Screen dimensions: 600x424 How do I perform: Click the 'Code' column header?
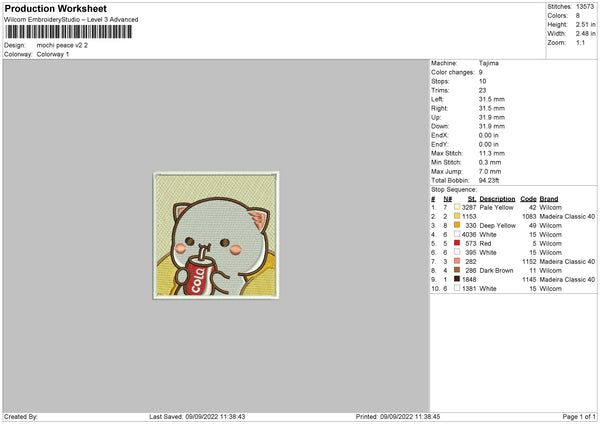pos(528,199)
